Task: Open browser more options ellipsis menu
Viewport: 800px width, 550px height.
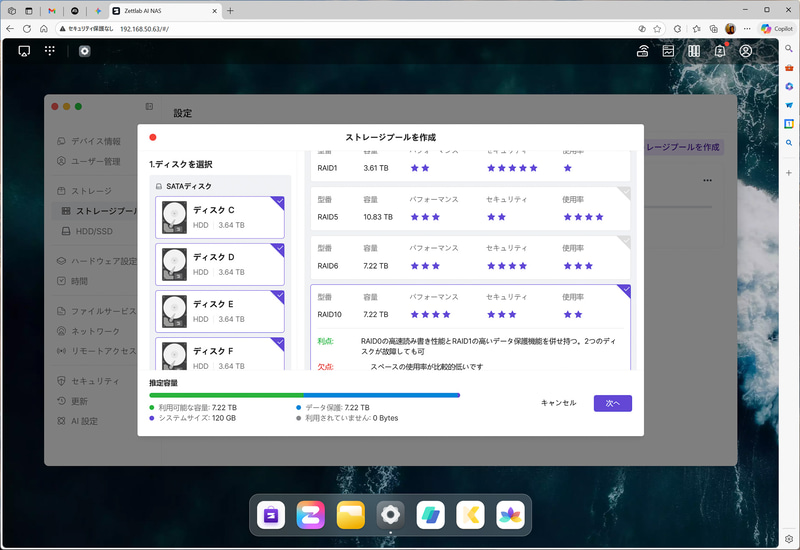Action: click(x=747, y=29)
